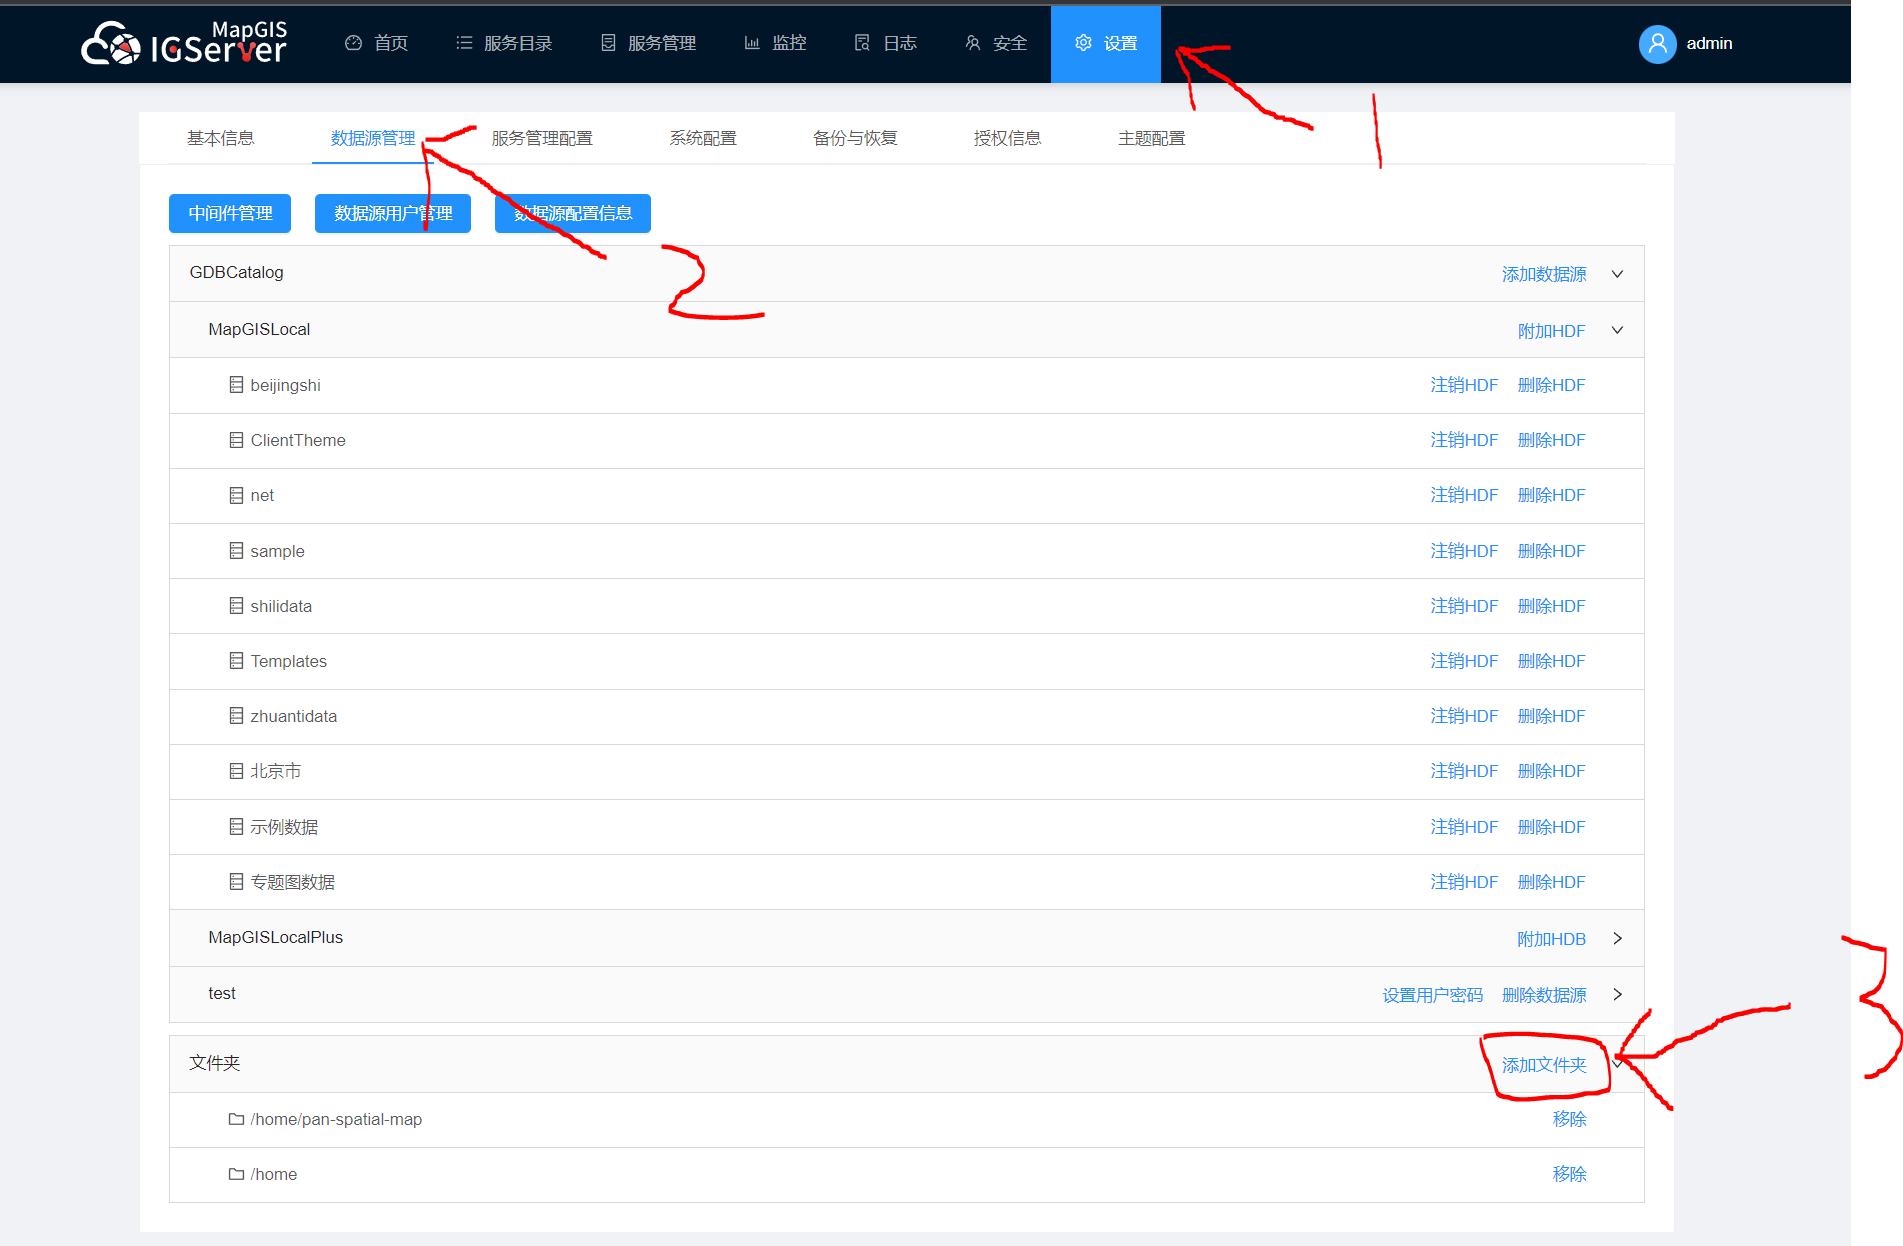Click the database icon beside Templates
Image resolution: width=1903 pixels, height=1246 pixels.
pos(236,661)
